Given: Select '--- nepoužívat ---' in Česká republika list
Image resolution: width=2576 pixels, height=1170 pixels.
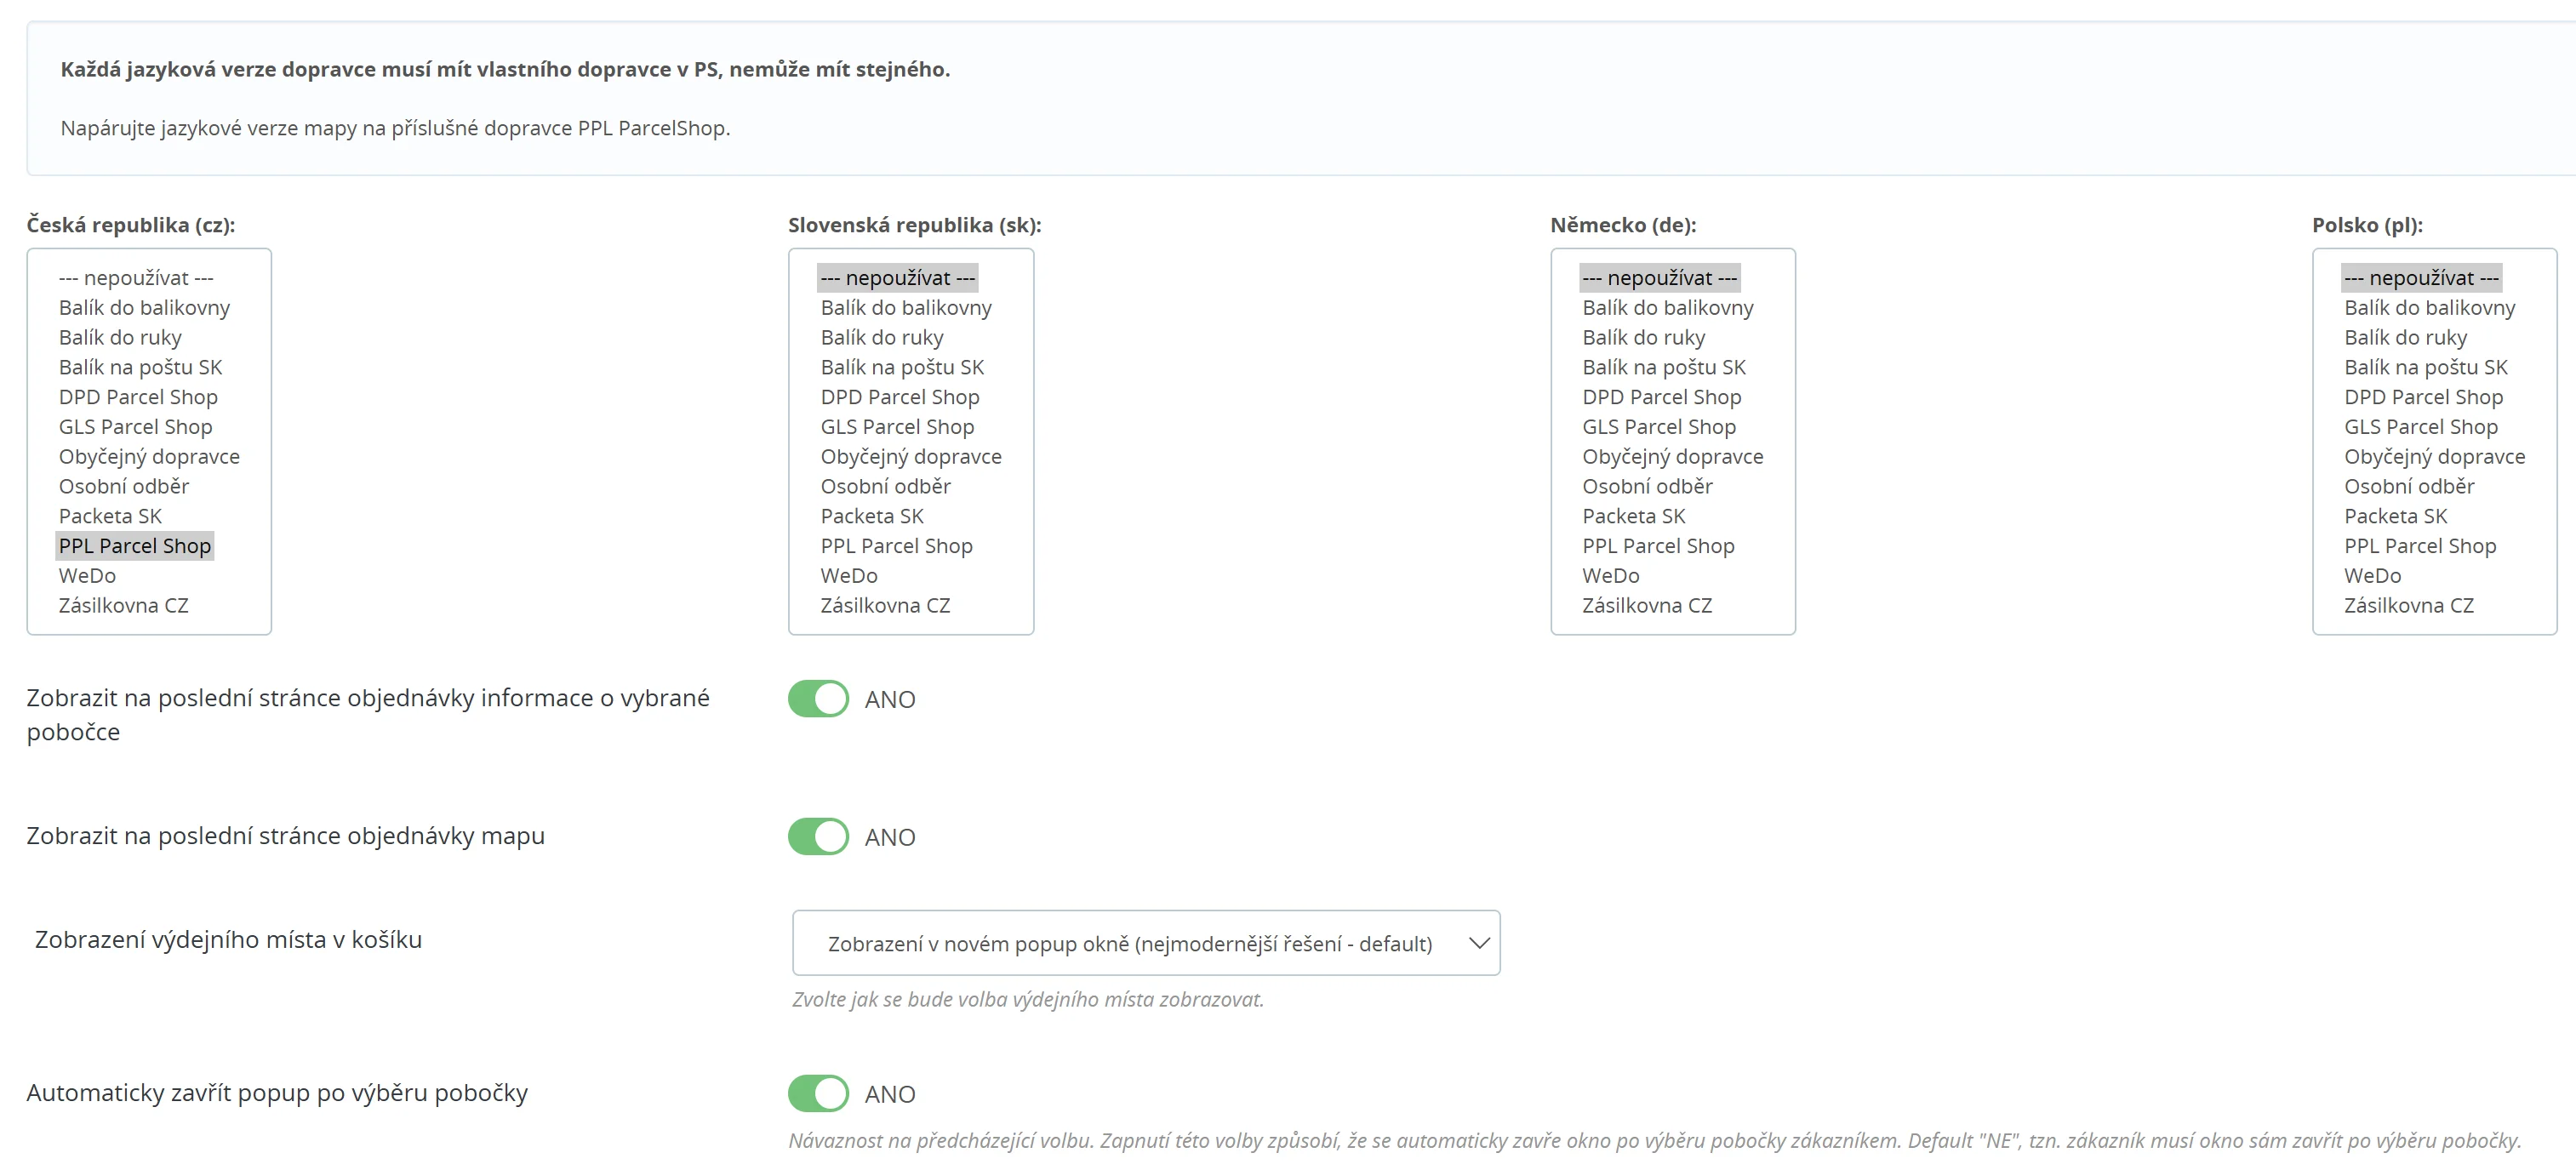Looking at the screenshot, I should click(x=136, y=278).
